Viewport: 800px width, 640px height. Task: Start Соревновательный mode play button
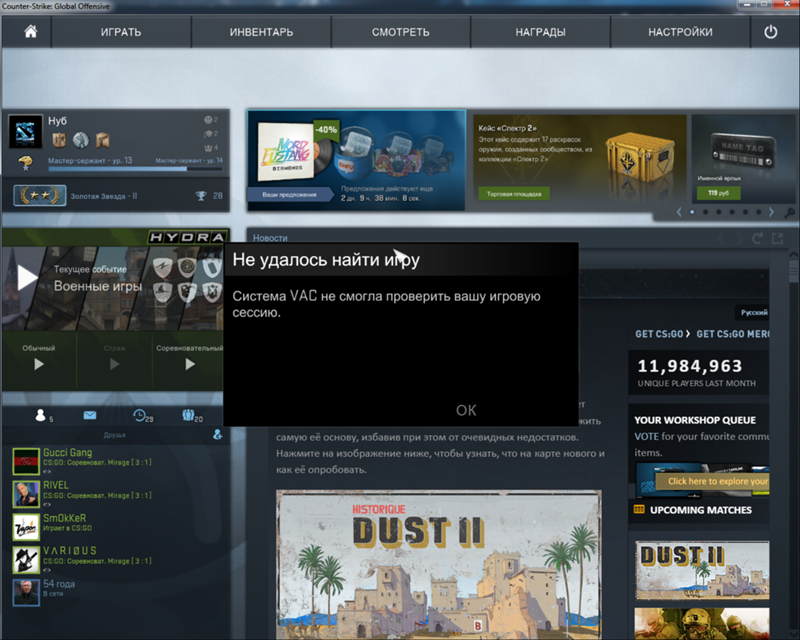click(190, 364)
